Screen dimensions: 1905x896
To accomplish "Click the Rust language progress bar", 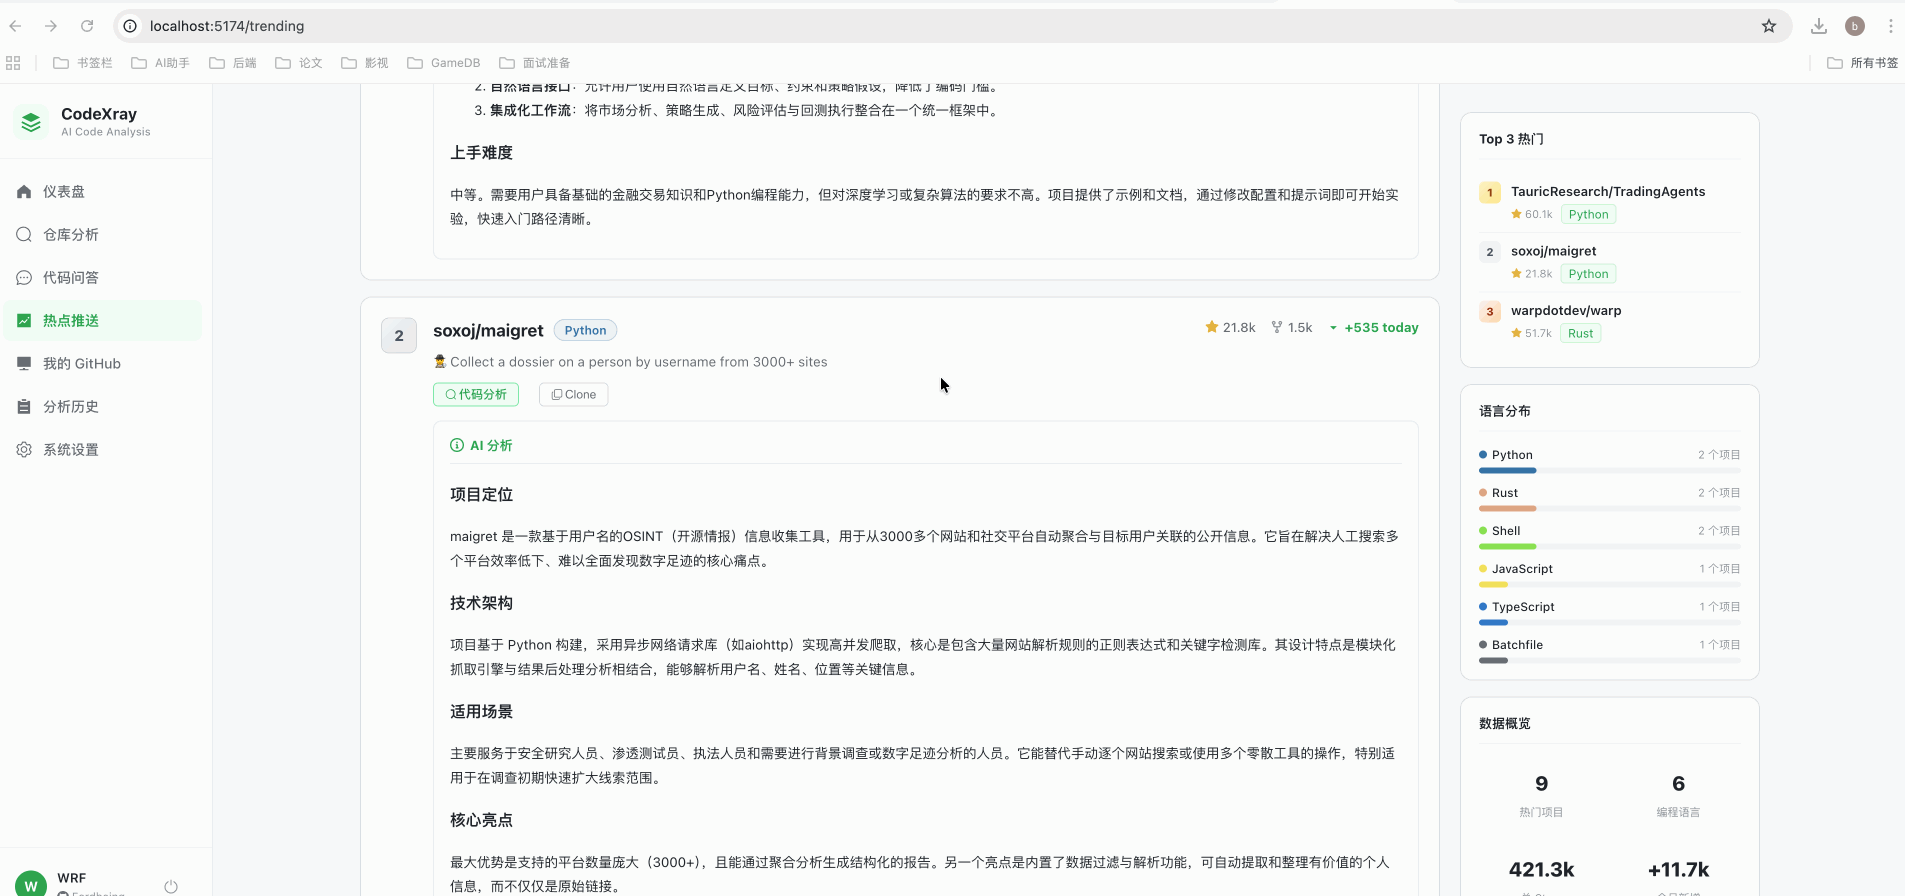I will click(1610, 508).
